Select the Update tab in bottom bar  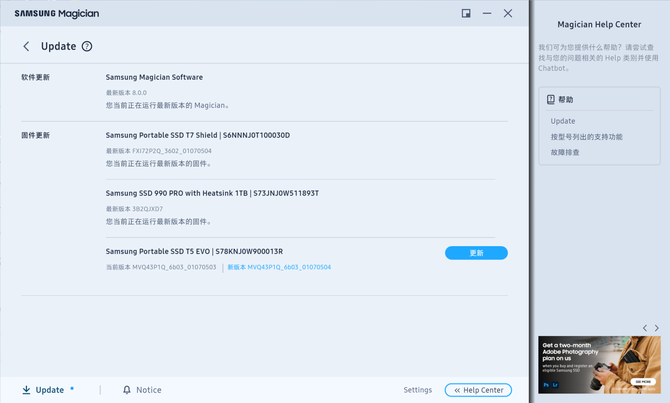(49, 390)
